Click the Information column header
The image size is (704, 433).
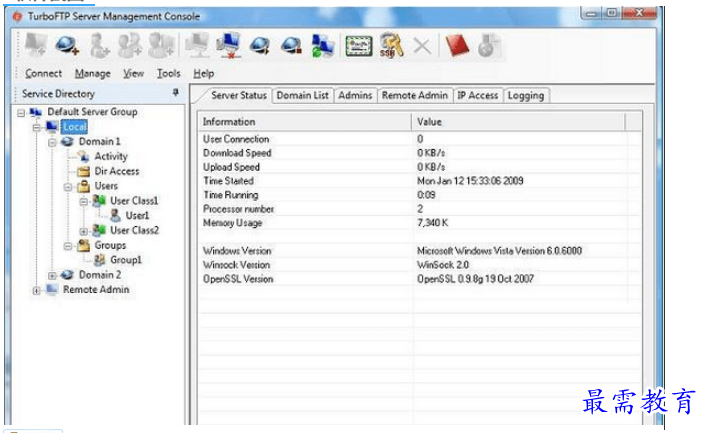tap(306, 122)
